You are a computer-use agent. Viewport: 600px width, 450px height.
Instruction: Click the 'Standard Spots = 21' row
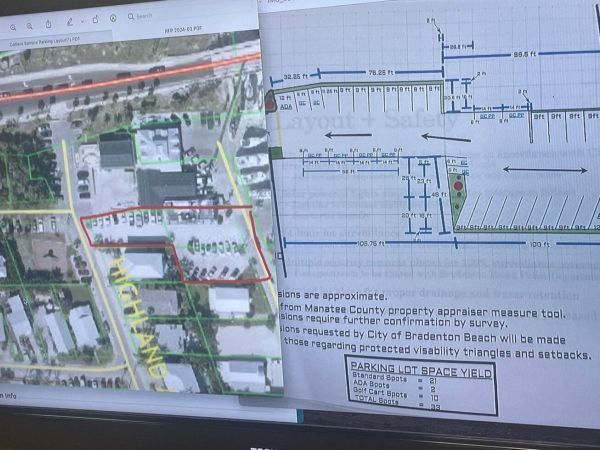click(x=394, y=379)
